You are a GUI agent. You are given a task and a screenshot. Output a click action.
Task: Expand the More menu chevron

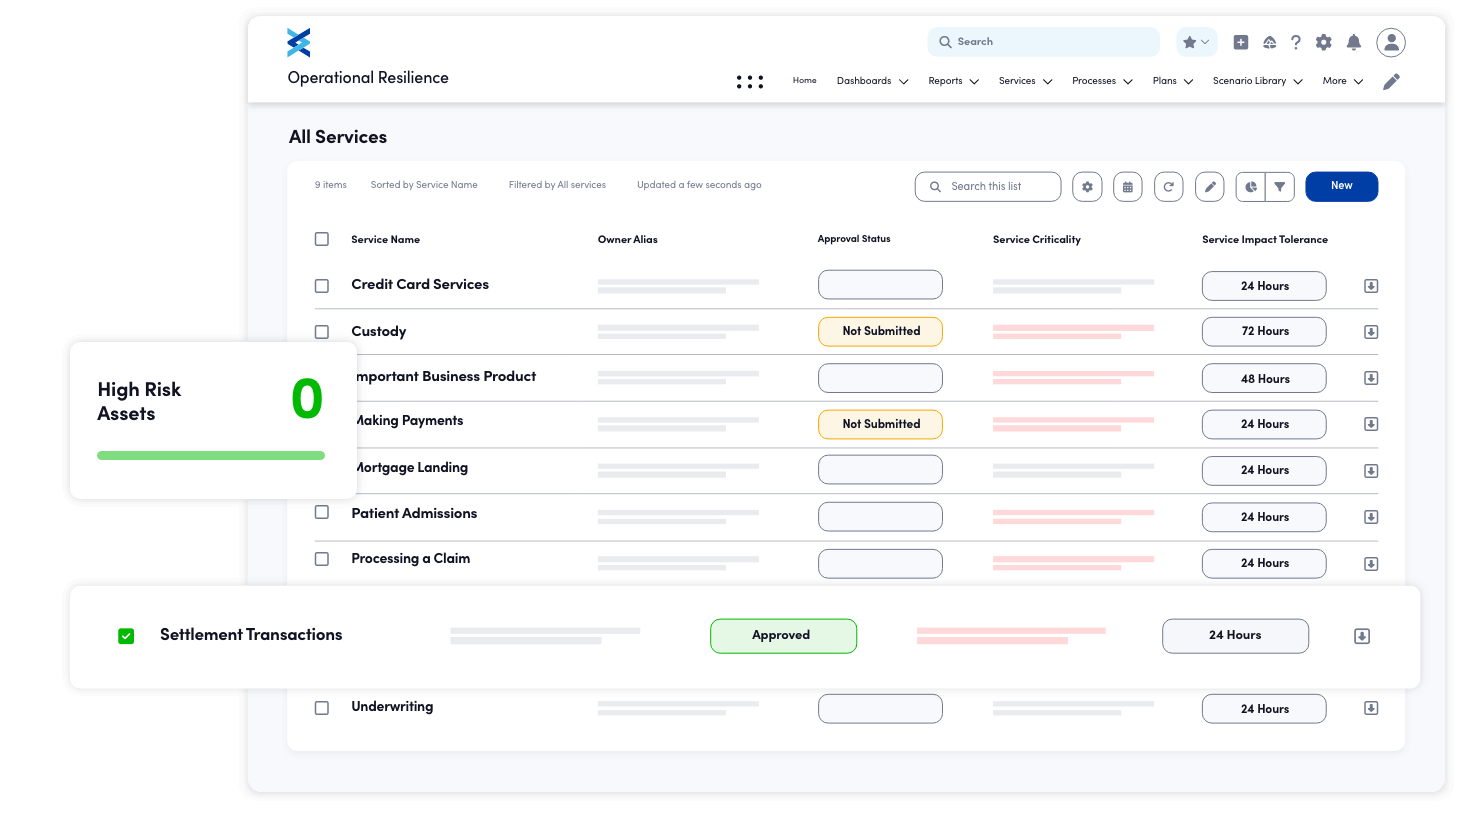pyautogui.click(x=1359, y=82)
